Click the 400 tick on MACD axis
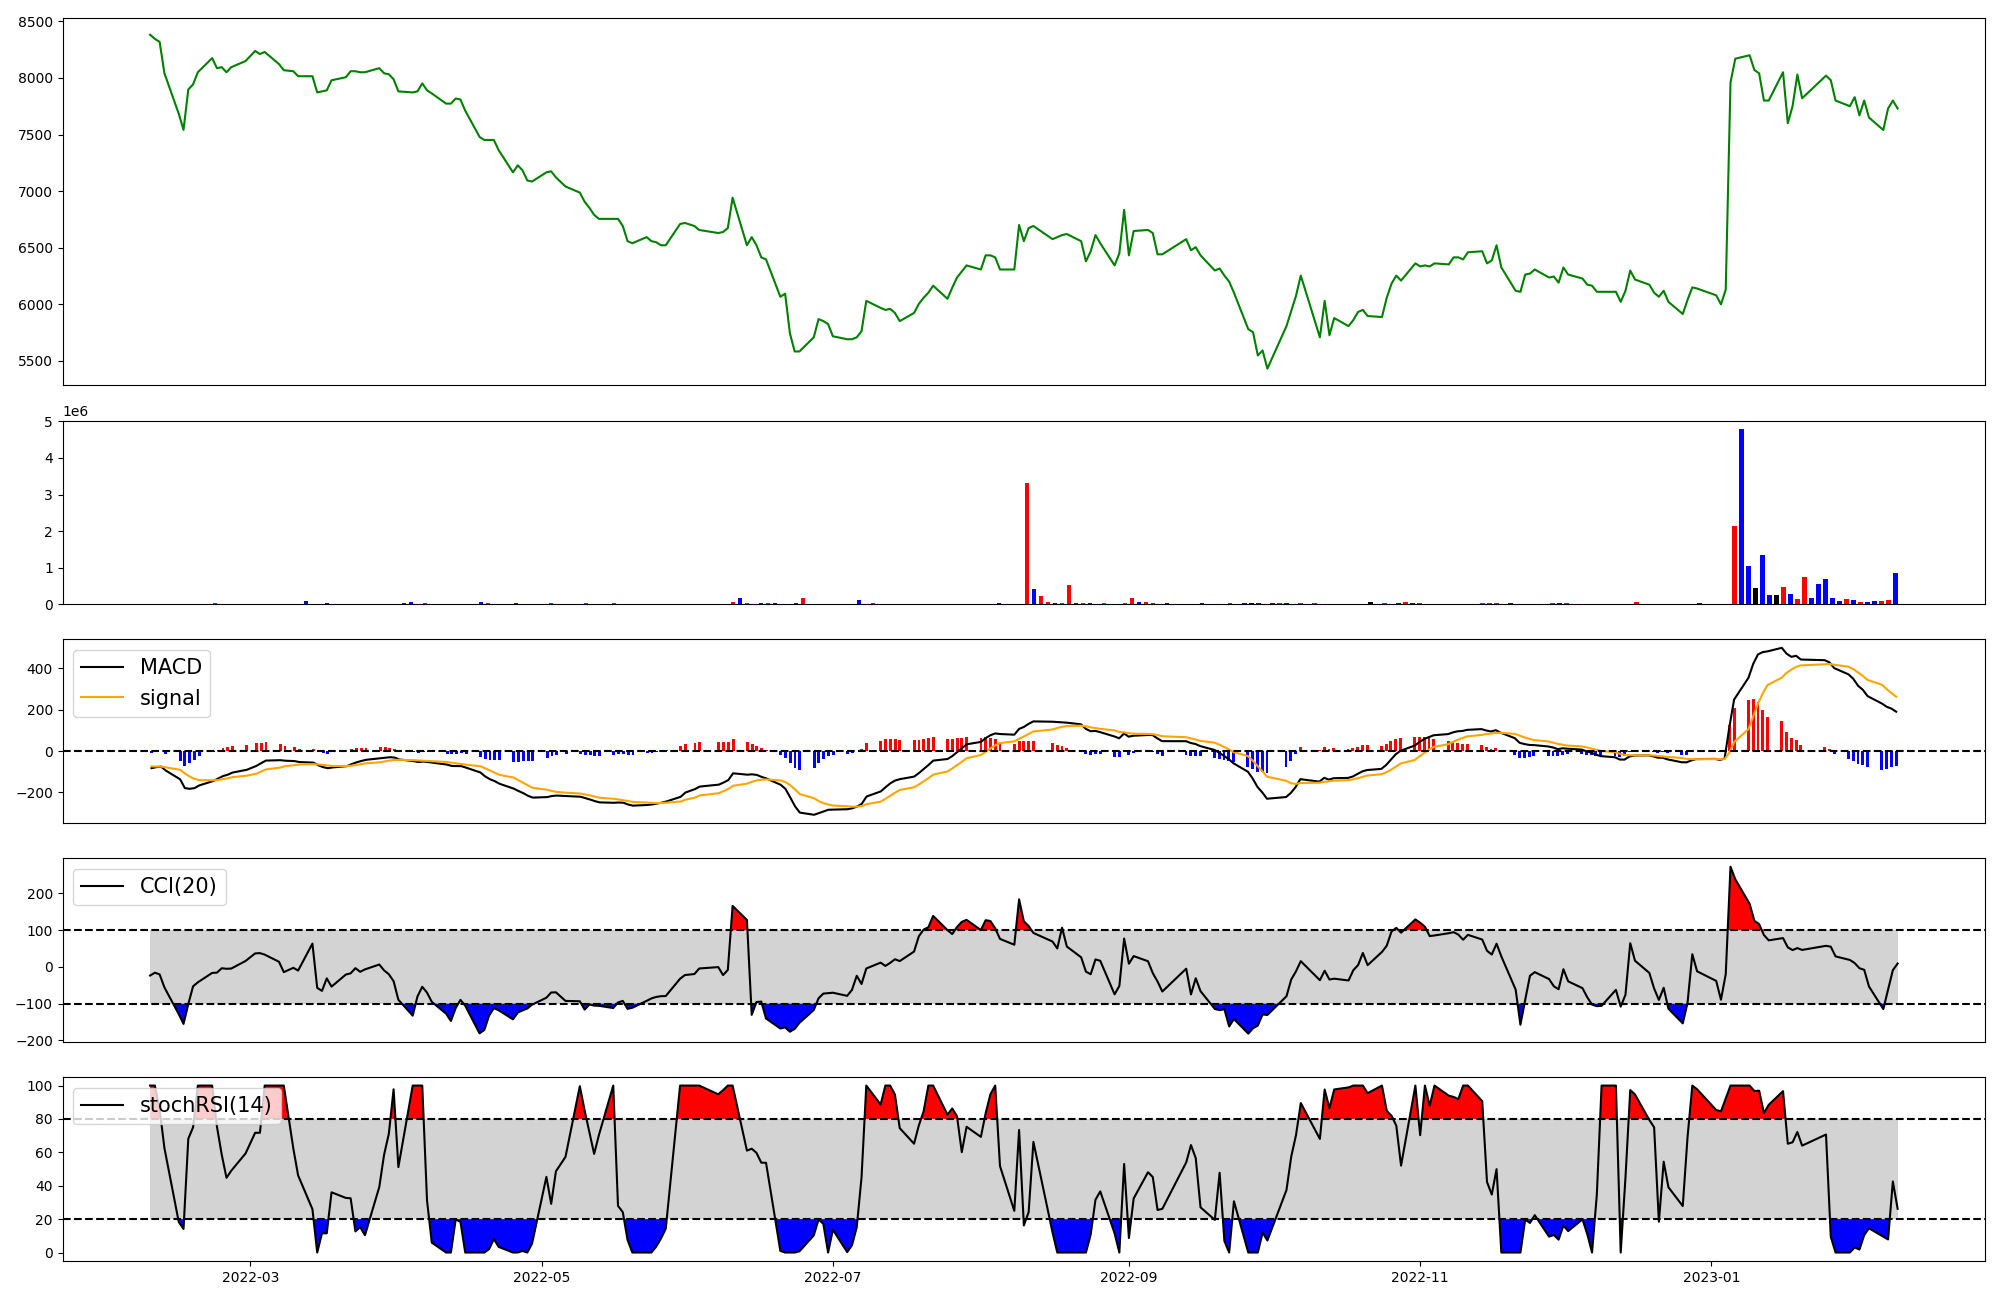Viewport: 2000px width, 1300px height. (41, 669)
